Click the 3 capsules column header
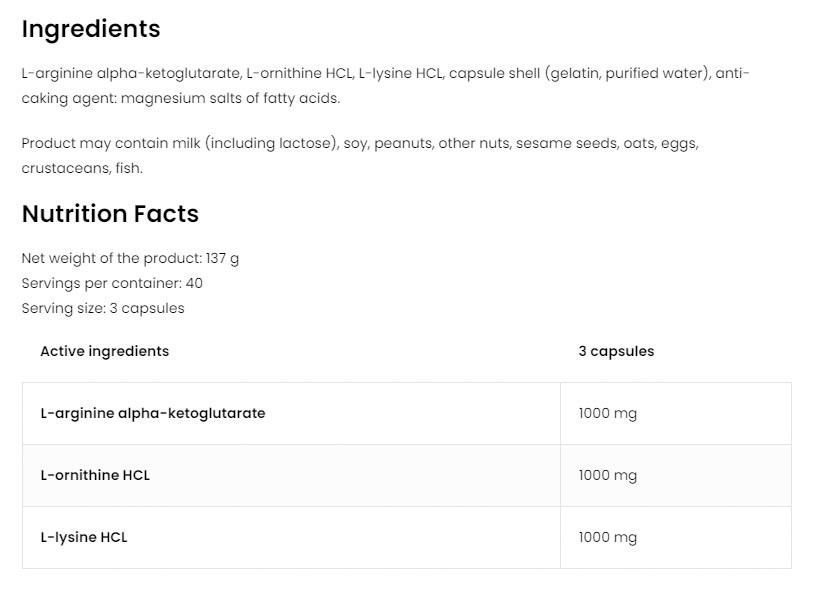Screen dimensions: 820x596 click(616, 351)
